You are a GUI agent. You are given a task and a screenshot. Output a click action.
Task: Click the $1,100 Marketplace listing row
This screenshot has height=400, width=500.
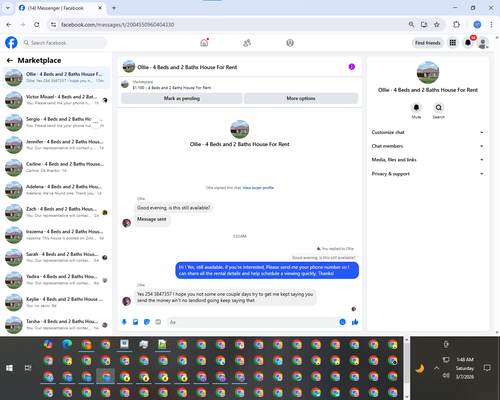(x=239, y=85)
